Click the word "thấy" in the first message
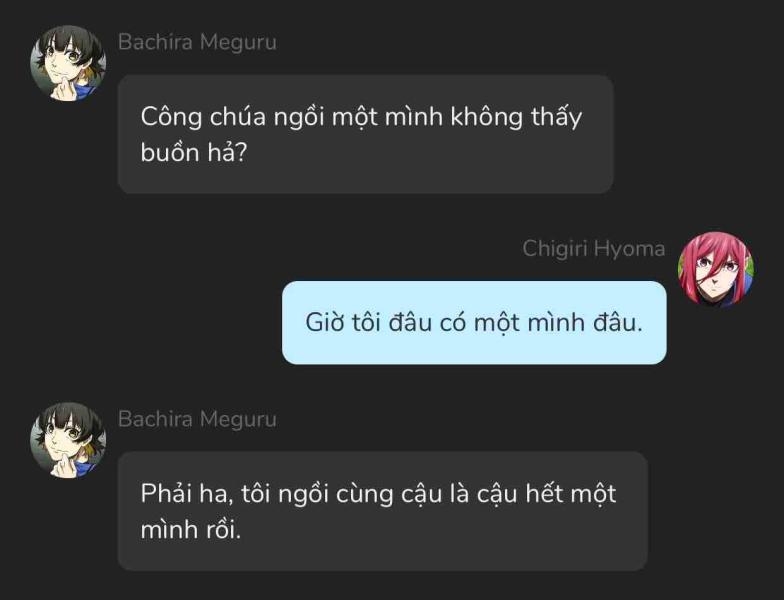Viewport: 784px width, 600px height. point(556,118)
